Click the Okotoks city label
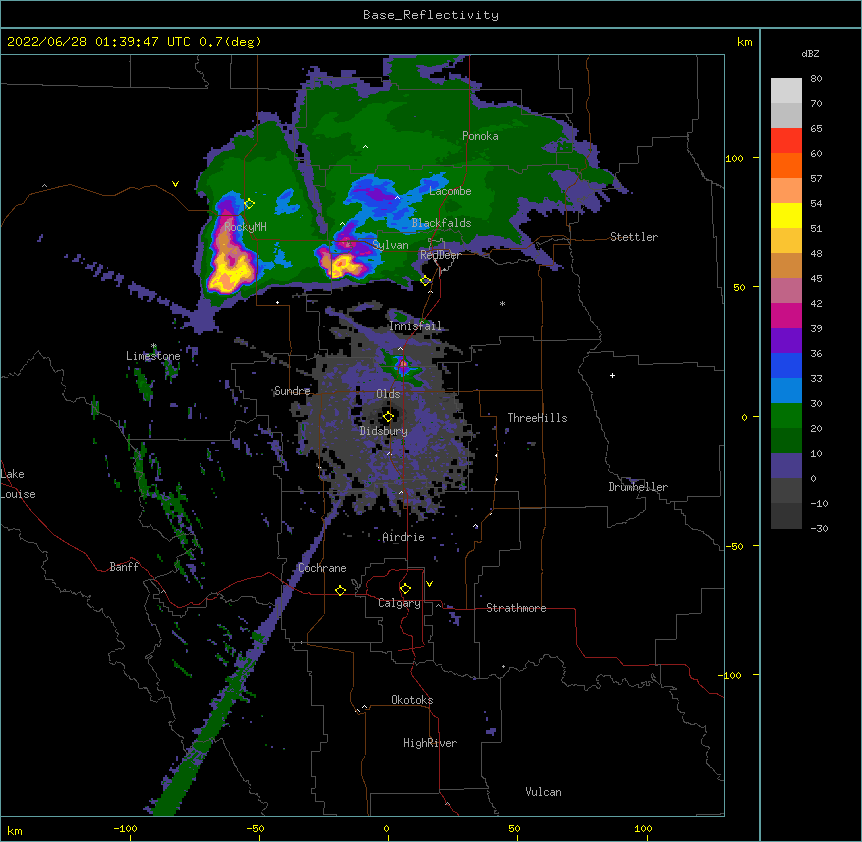 (x=412, y=700)
